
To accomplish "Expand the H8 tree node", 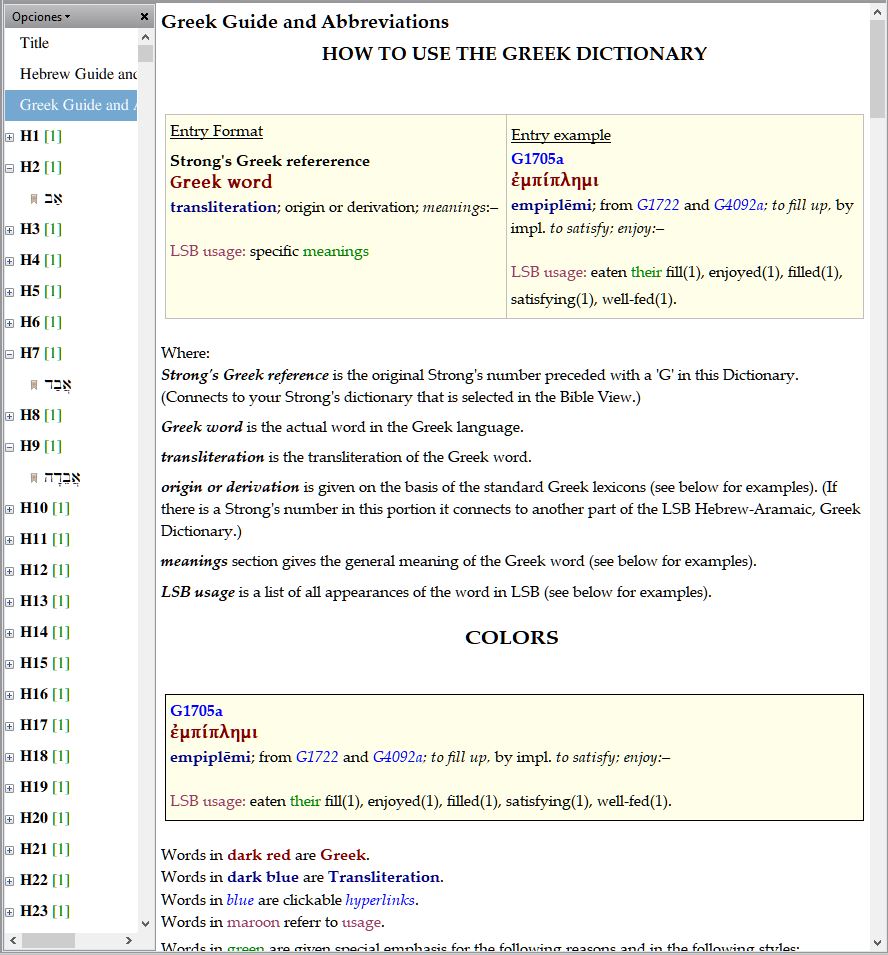I will coord(10,417).
